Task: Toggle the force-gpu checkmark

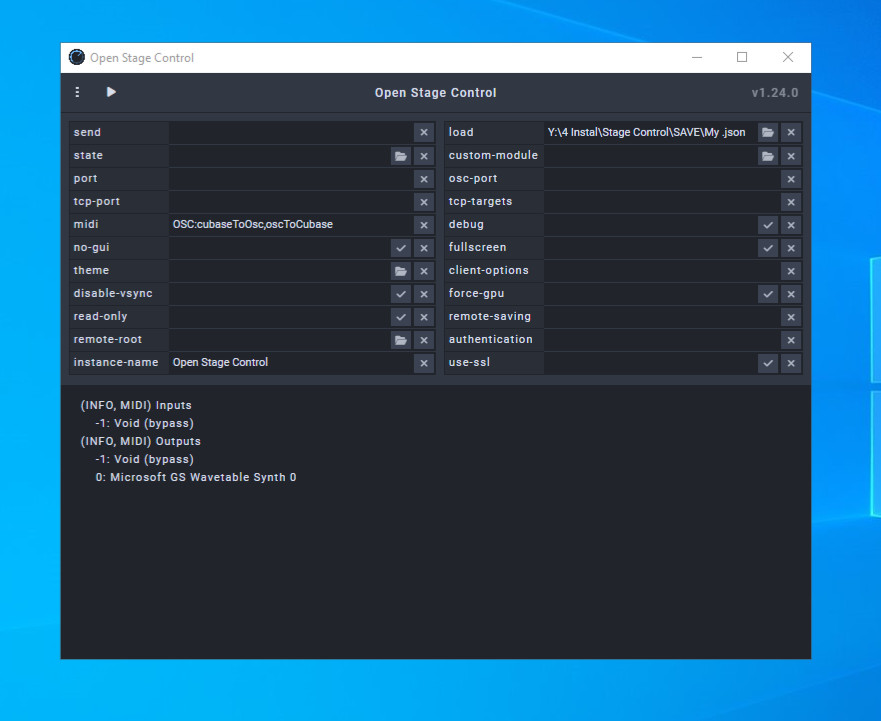Action: coord(768,294)
